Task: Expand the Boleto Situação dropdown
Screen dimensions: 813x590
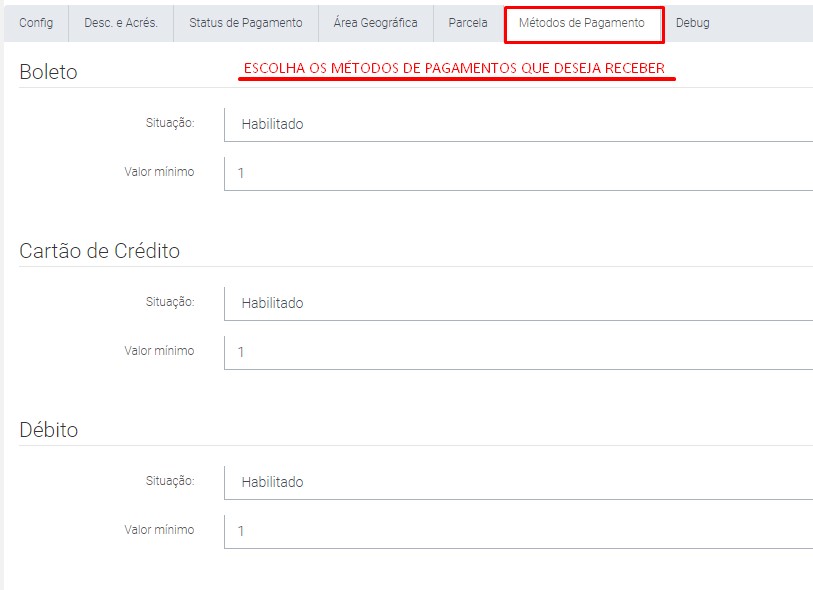Action: click(x=518, y=124)
